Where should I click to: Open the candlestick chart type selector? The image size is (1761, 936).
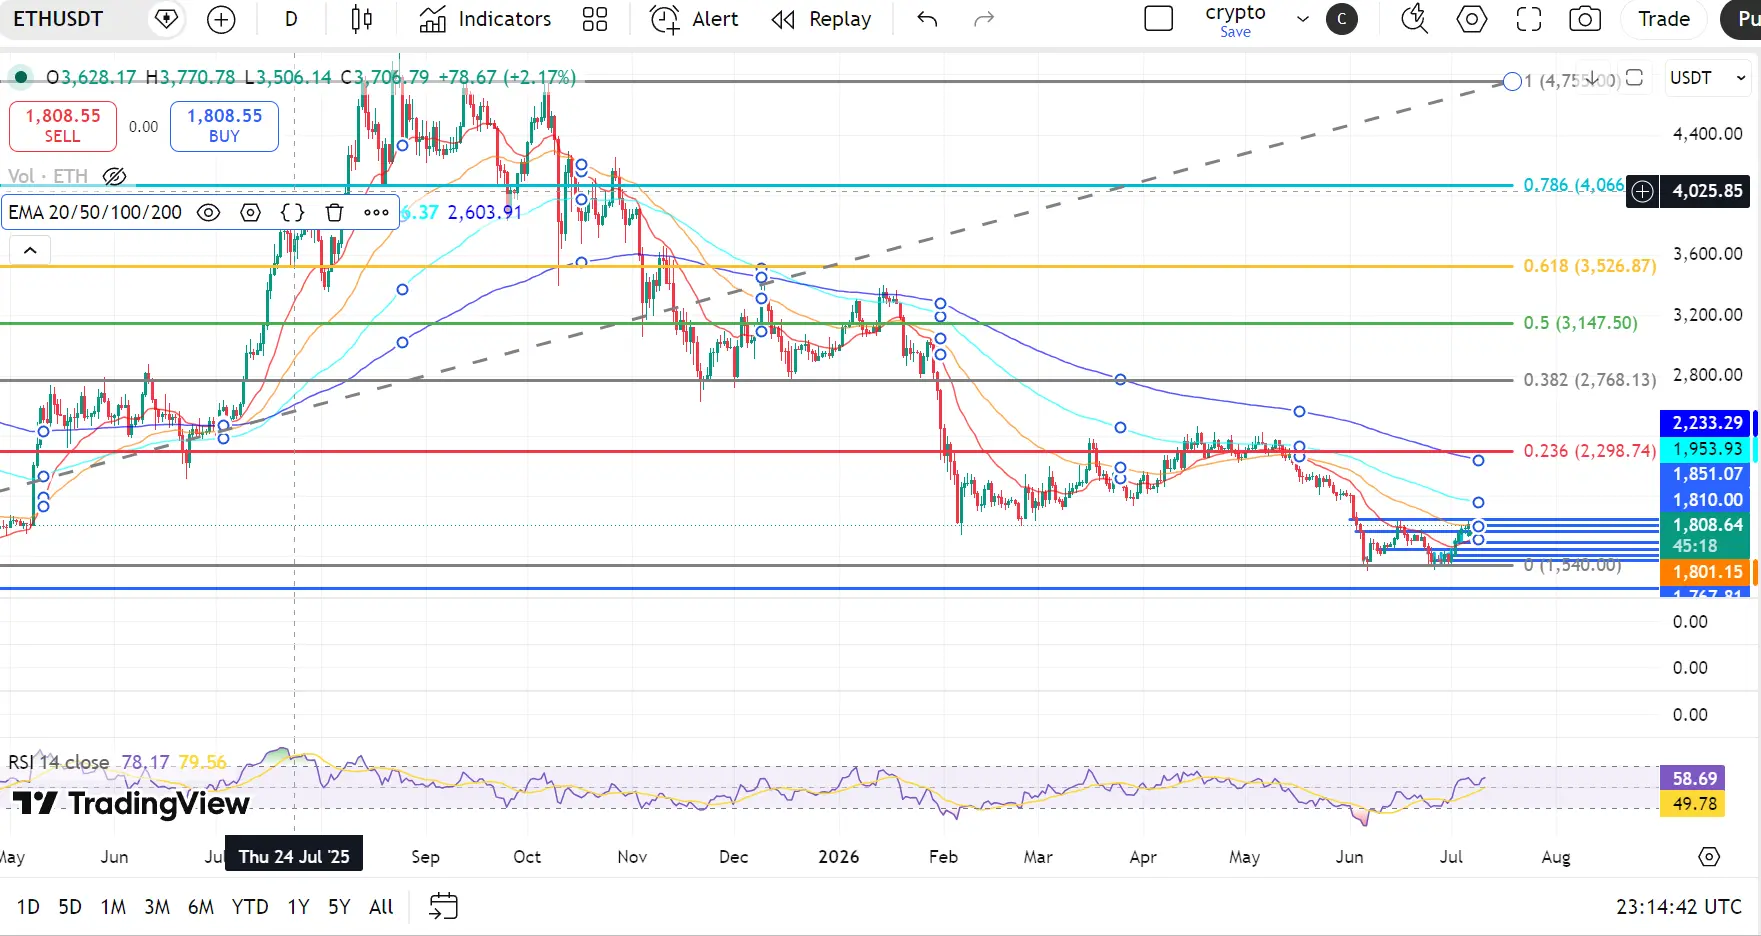coord(362,19)
